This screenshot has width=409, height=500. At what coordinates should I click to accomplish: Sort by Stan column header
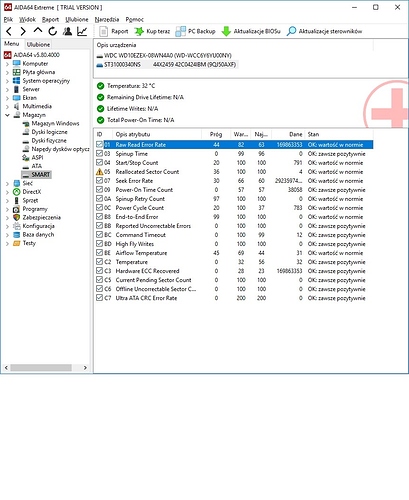(x=339, y=134)
